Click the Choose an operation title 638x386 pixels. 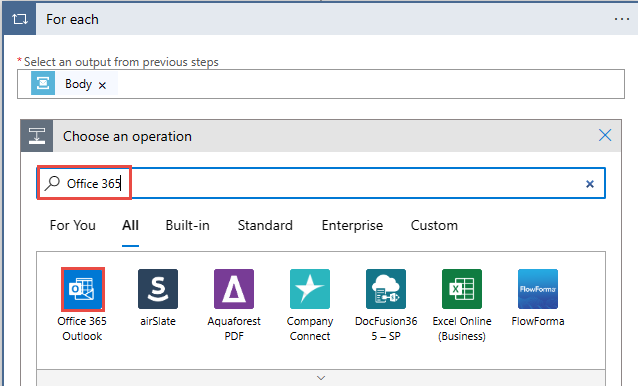pyautogui.click(x=127, y=136)
